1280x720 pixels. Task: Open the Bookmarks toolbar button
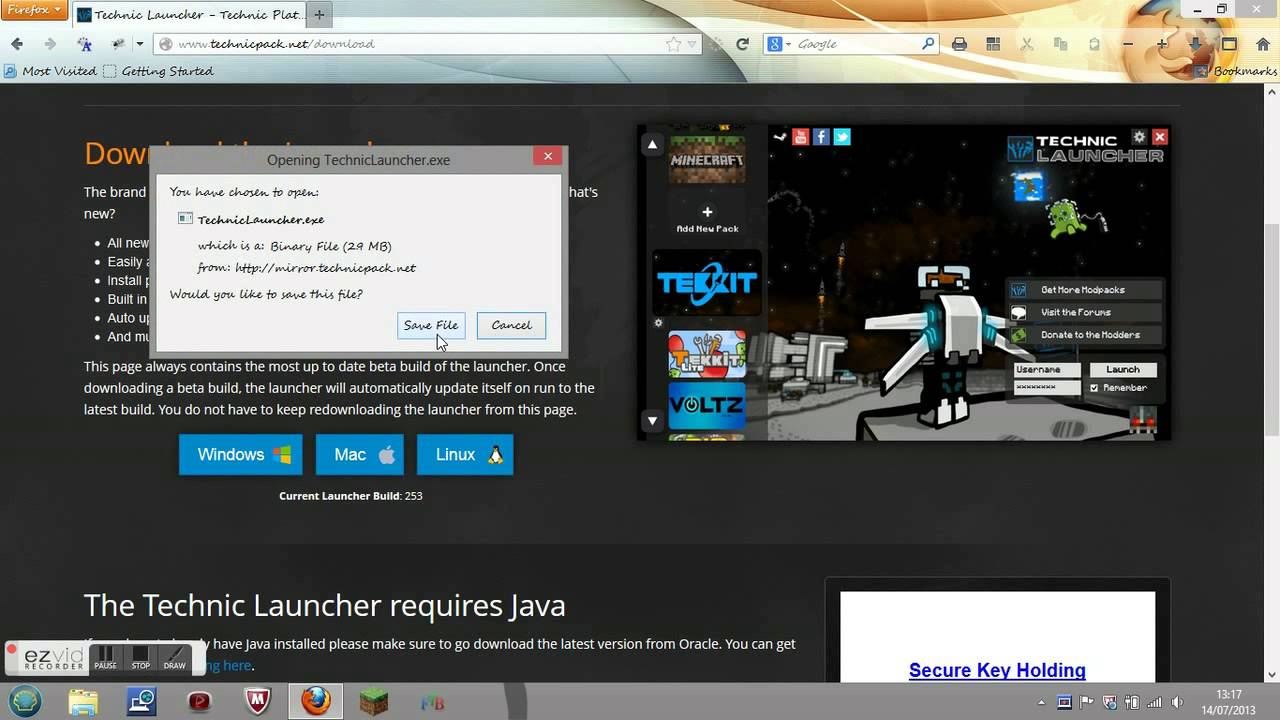point(1237,71)
